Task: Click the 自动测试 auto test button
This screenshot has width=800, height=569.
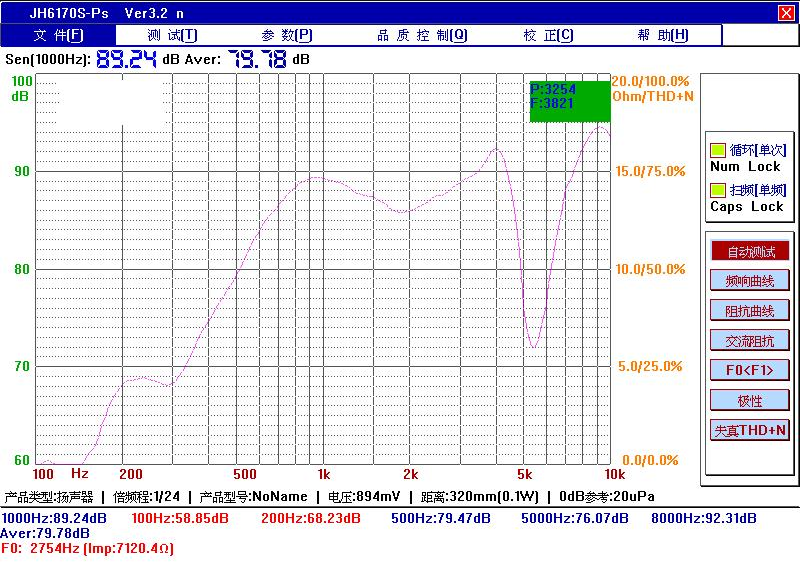Action: [749, 251]
